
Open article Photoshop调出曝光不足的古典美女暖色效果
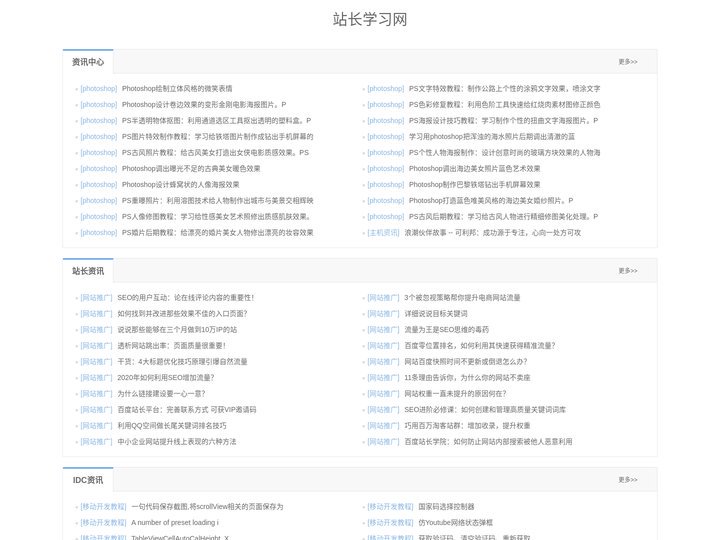[x=191, y=169]
